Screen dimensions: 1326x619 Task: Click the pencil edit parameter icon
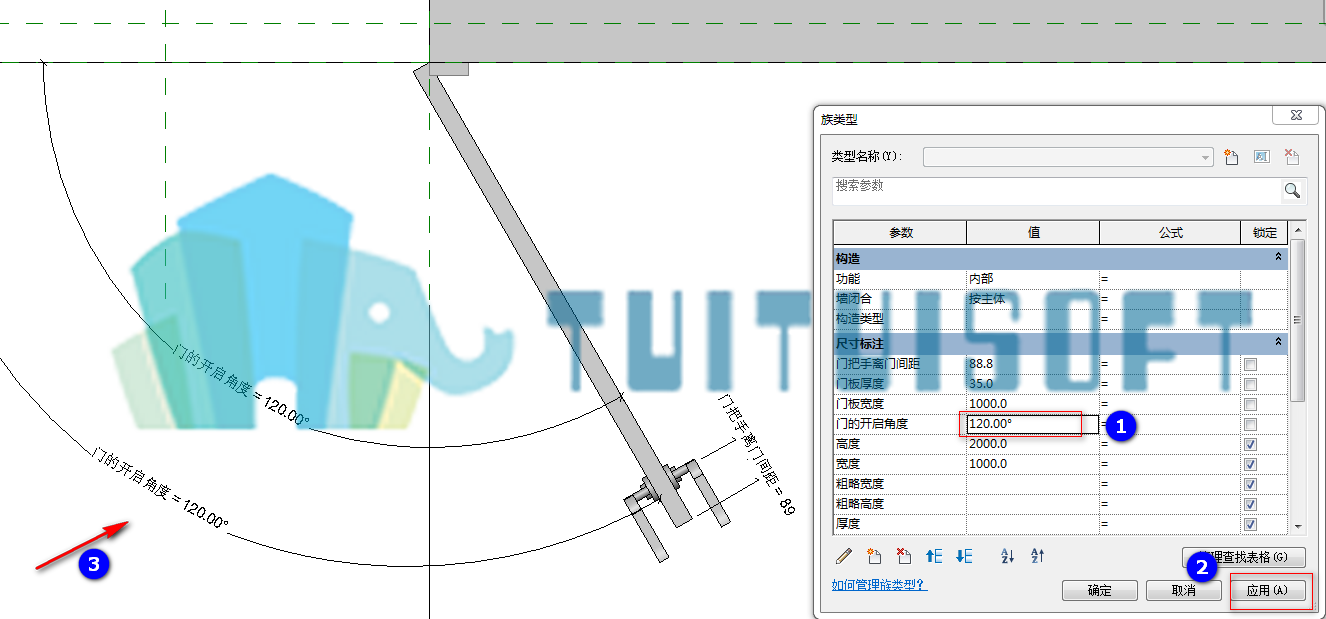click(845, 556)
